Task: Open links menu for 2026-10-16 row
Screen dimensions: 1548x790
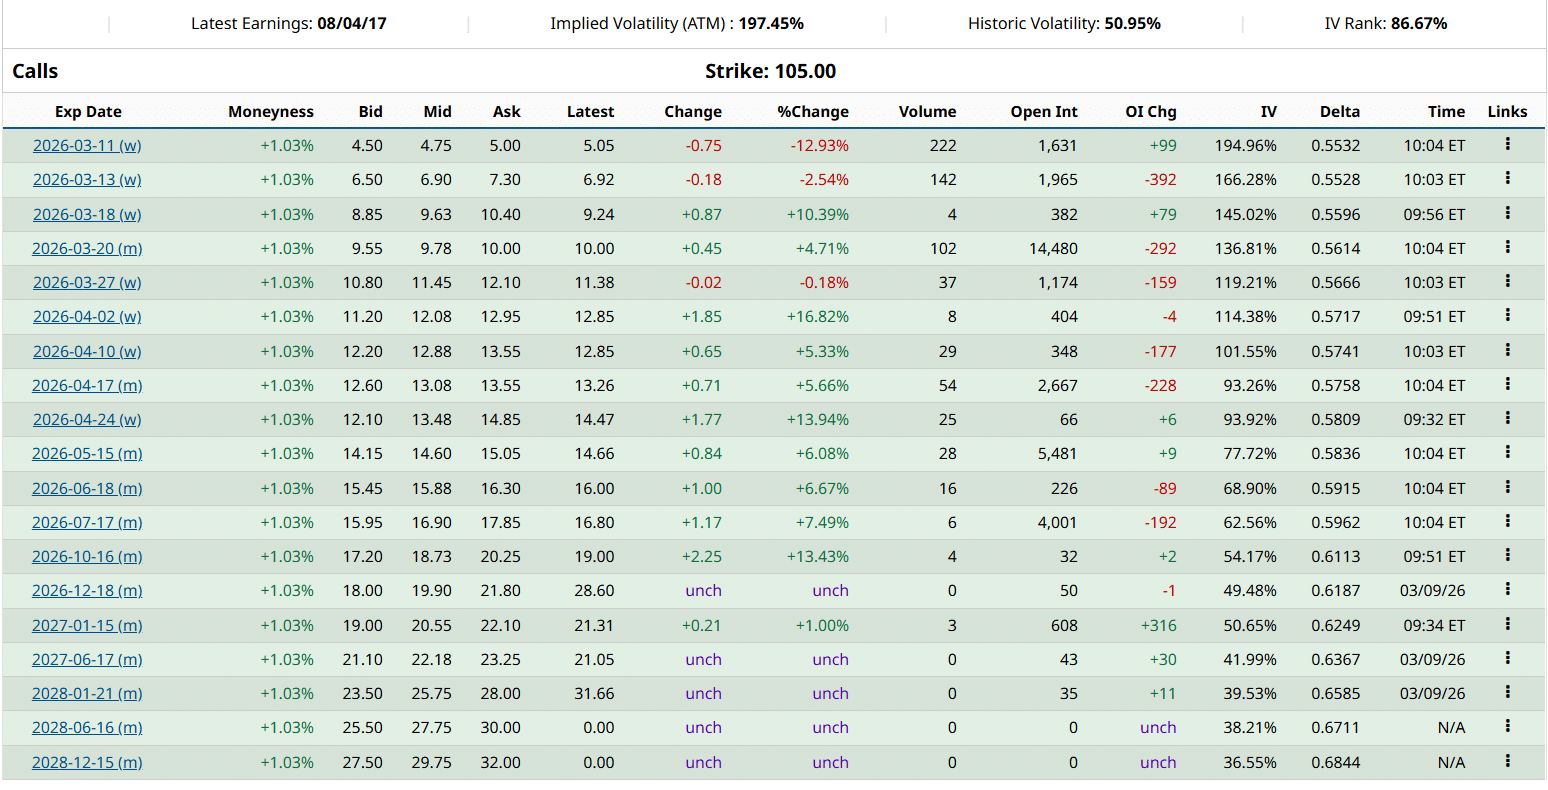Action: (x=1507, y=556)
